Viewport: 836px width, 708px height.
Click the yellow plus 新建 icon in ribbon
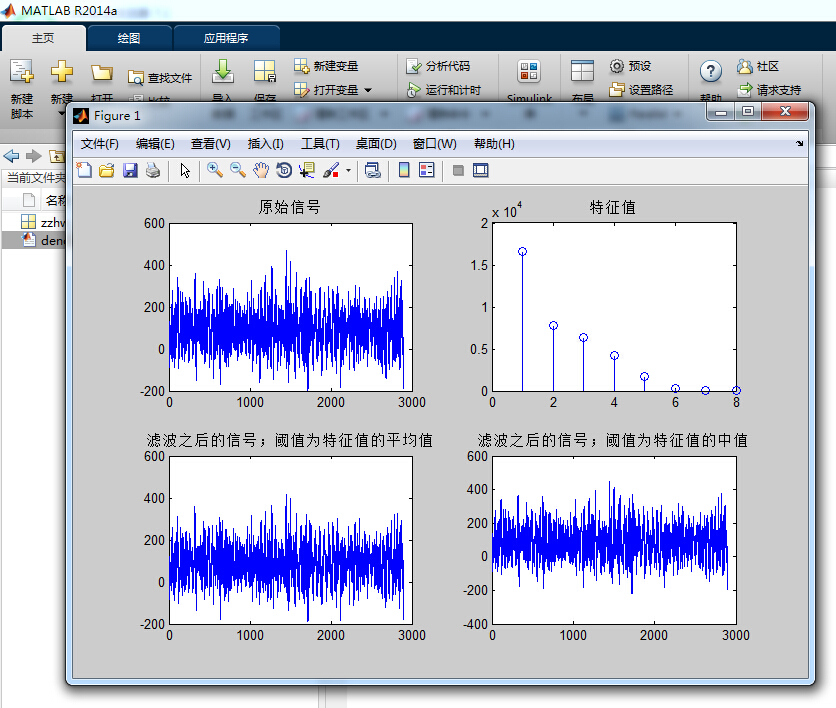(62, 71)
